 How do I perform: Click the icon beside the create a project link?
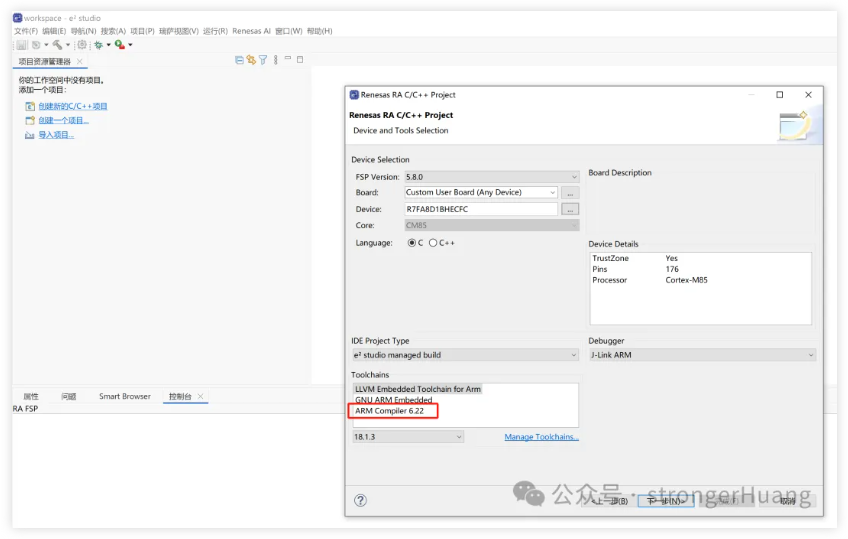point(30,121)
